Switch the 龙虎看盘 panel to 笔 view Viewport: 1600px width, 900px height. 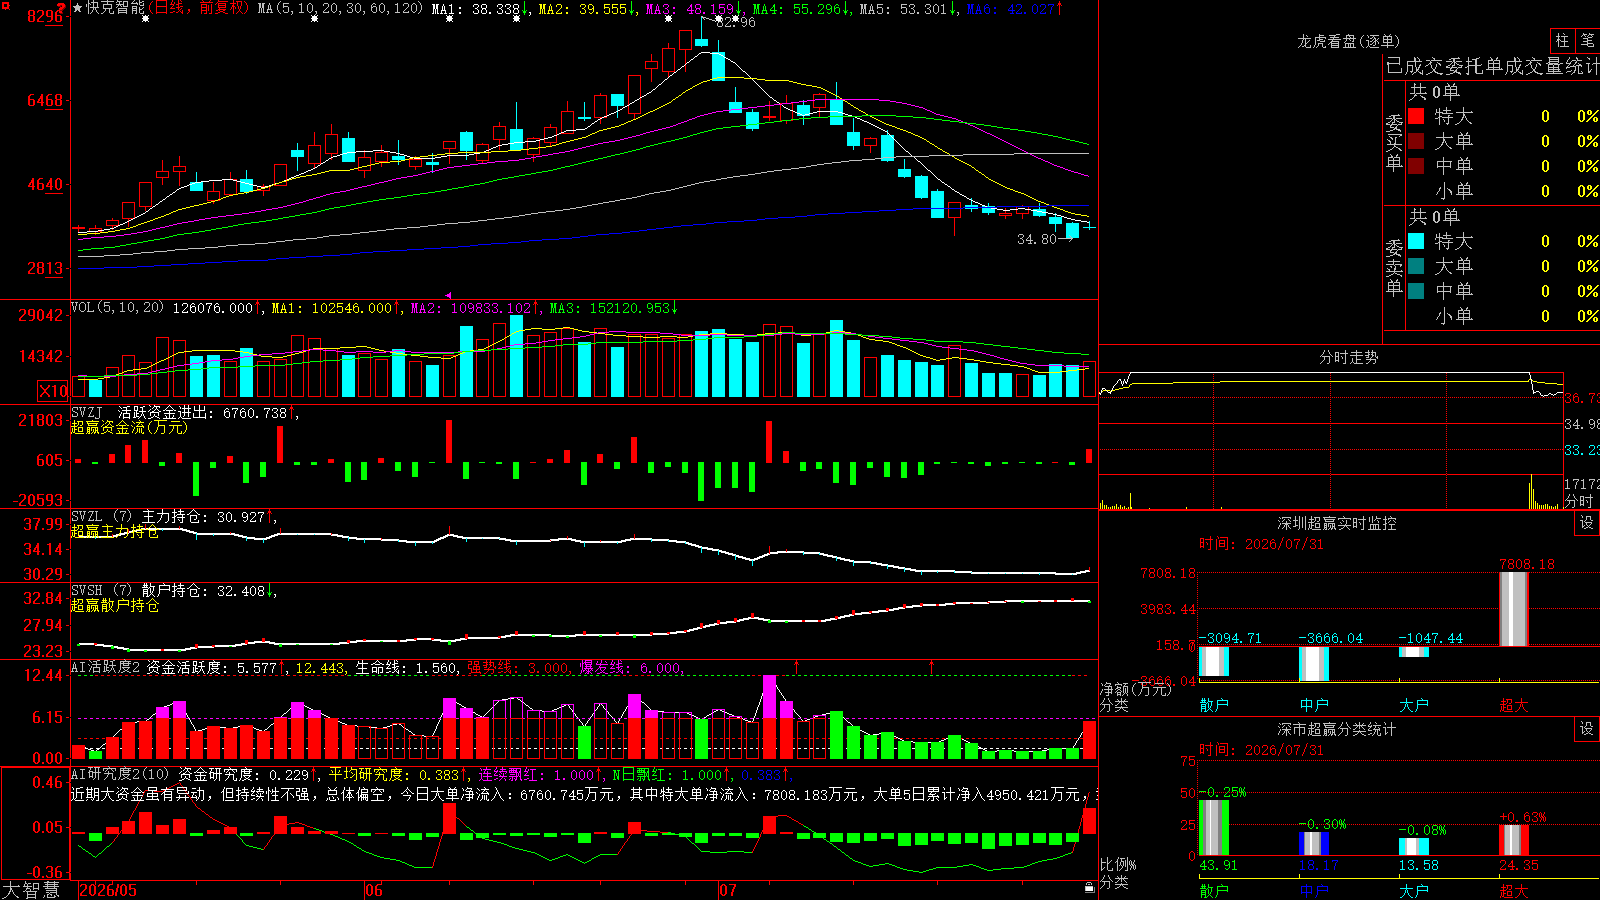point(1587,40)
